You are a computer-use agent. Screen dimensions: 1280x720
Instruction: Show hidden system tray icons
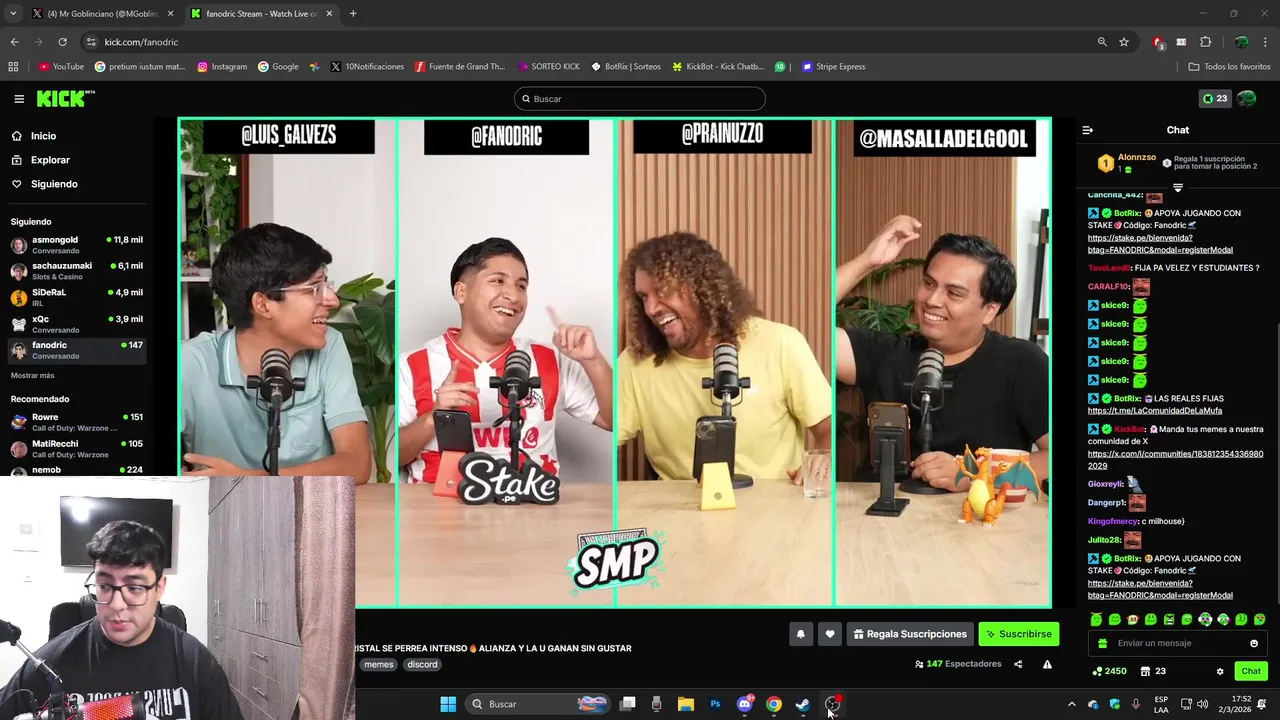click(x=1072, y=704)
